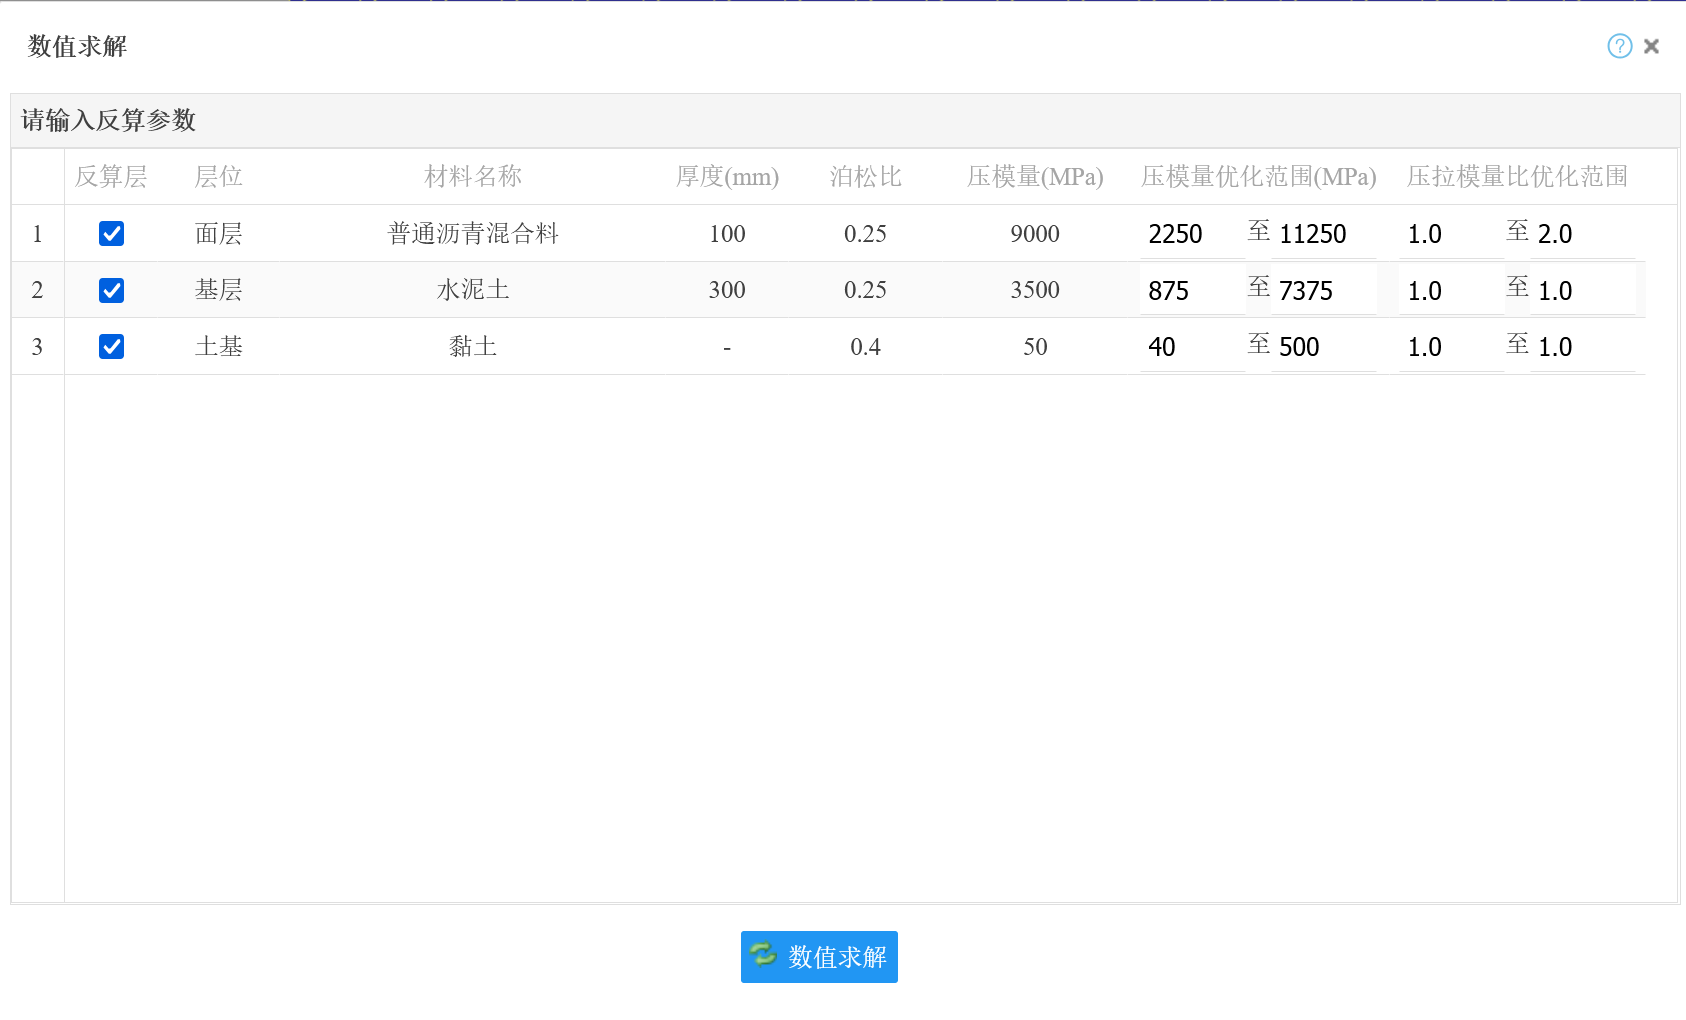Close the 数值求解 dialog
This screenshot has height=1020, width=1686.
point(1651,46)
